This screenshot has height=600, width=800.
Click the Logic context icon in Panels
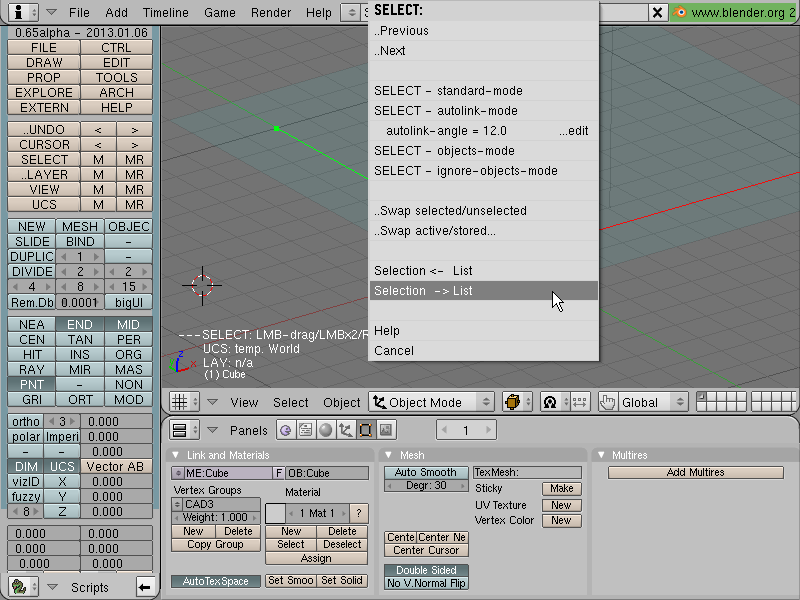[285, 430]
